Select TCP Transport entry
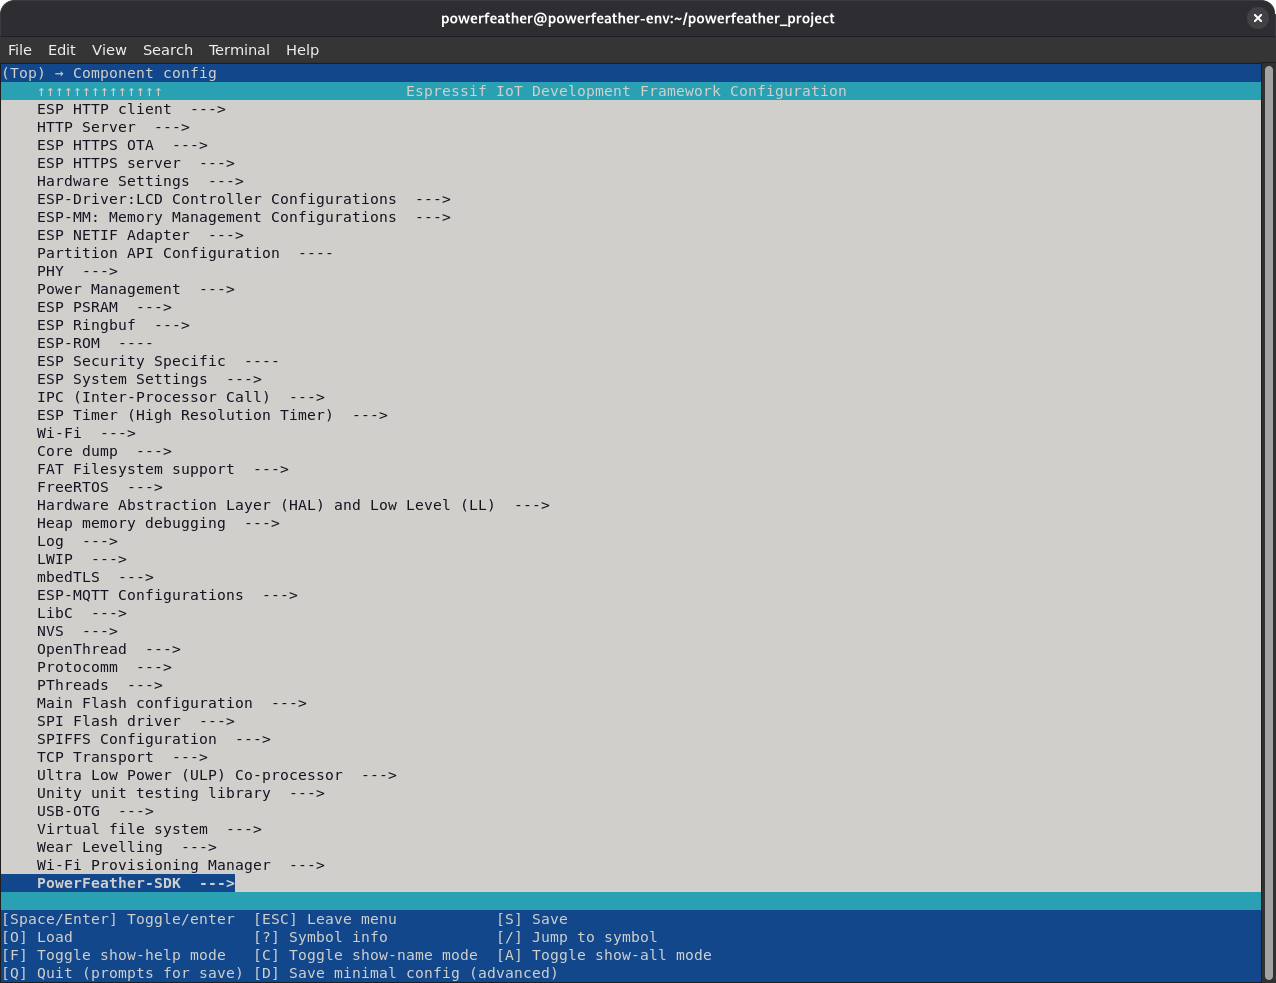This screenshot has width=1276, height=983. click(x=122, y=757)
